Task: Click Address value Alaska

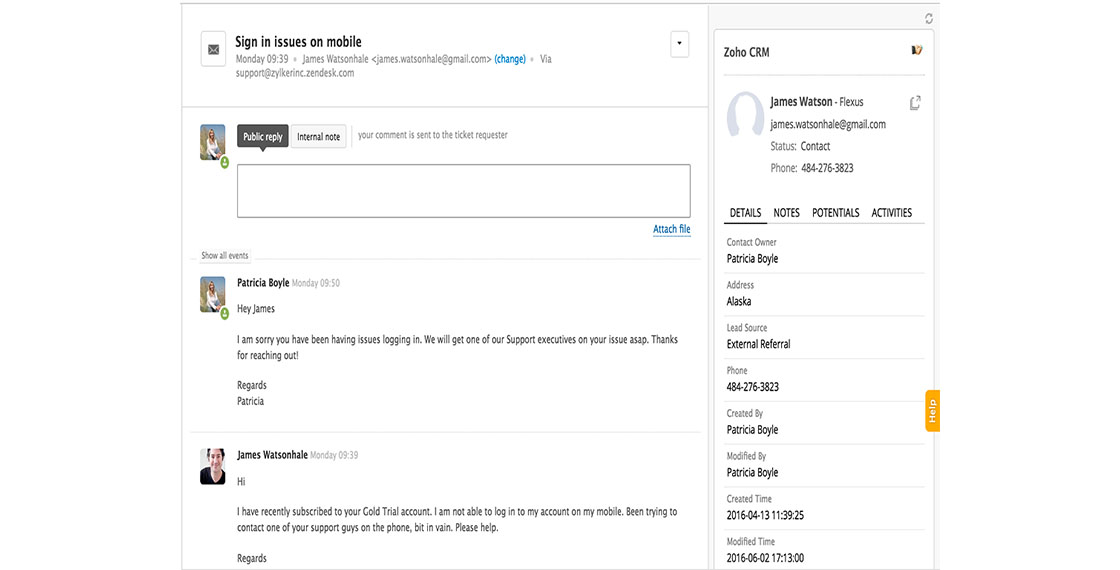Action: point(739,301)
